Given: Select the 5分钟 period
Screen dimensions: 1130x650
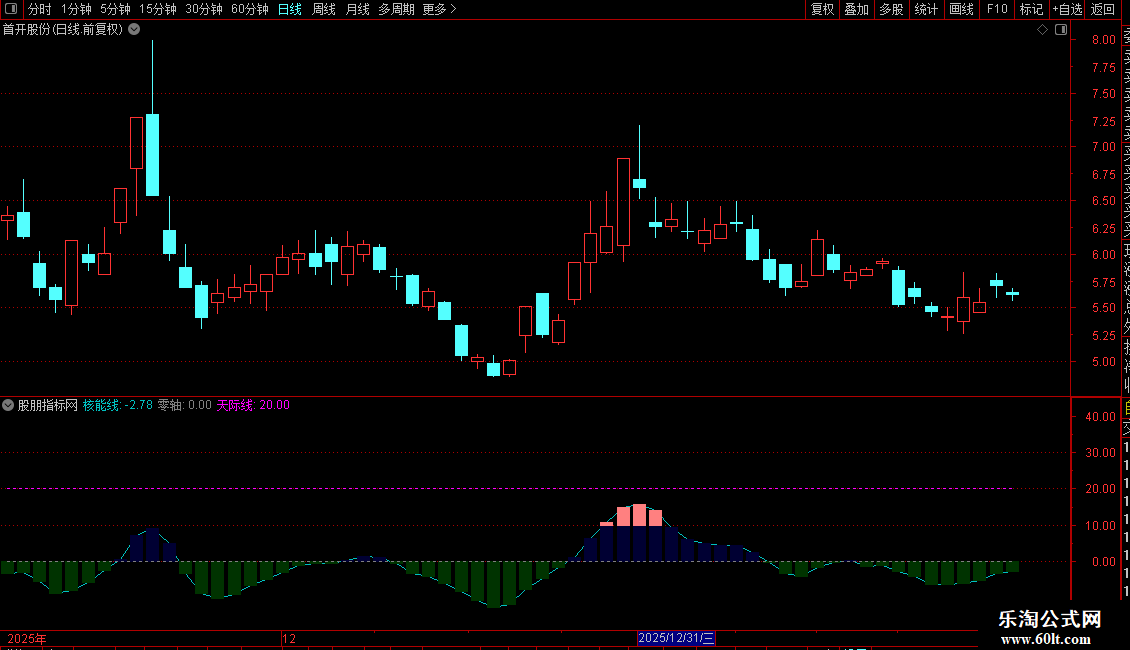Looking at the screenshot, I should pyautogui.click(x=115, y=9).
